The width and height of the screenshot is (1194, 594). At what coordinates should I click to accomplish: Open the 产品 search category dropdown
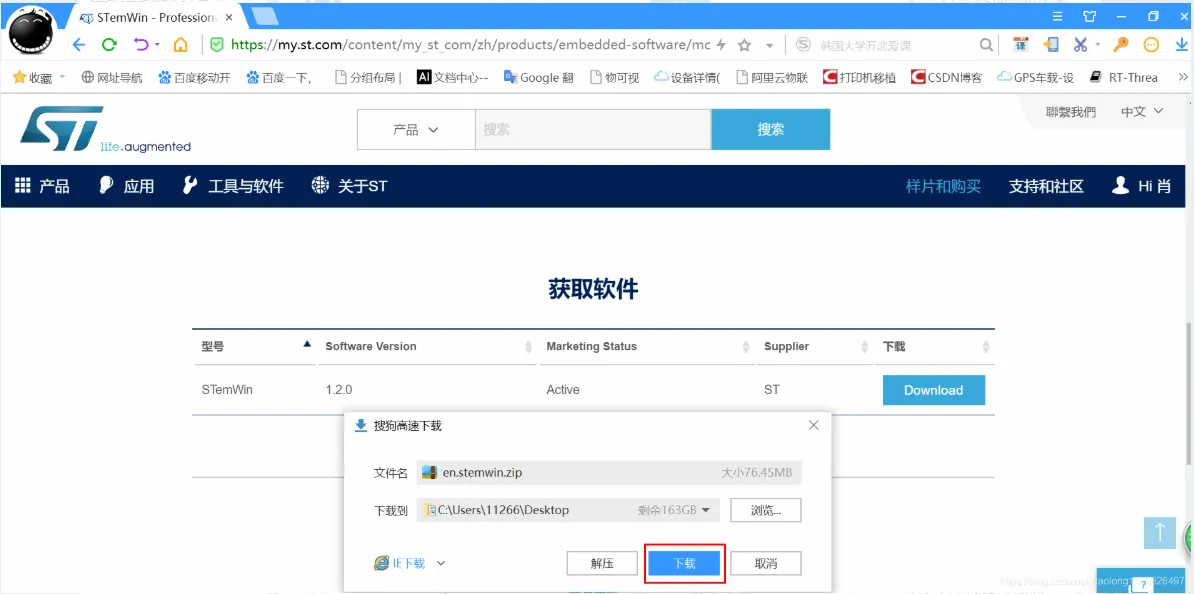coord(416,129)
